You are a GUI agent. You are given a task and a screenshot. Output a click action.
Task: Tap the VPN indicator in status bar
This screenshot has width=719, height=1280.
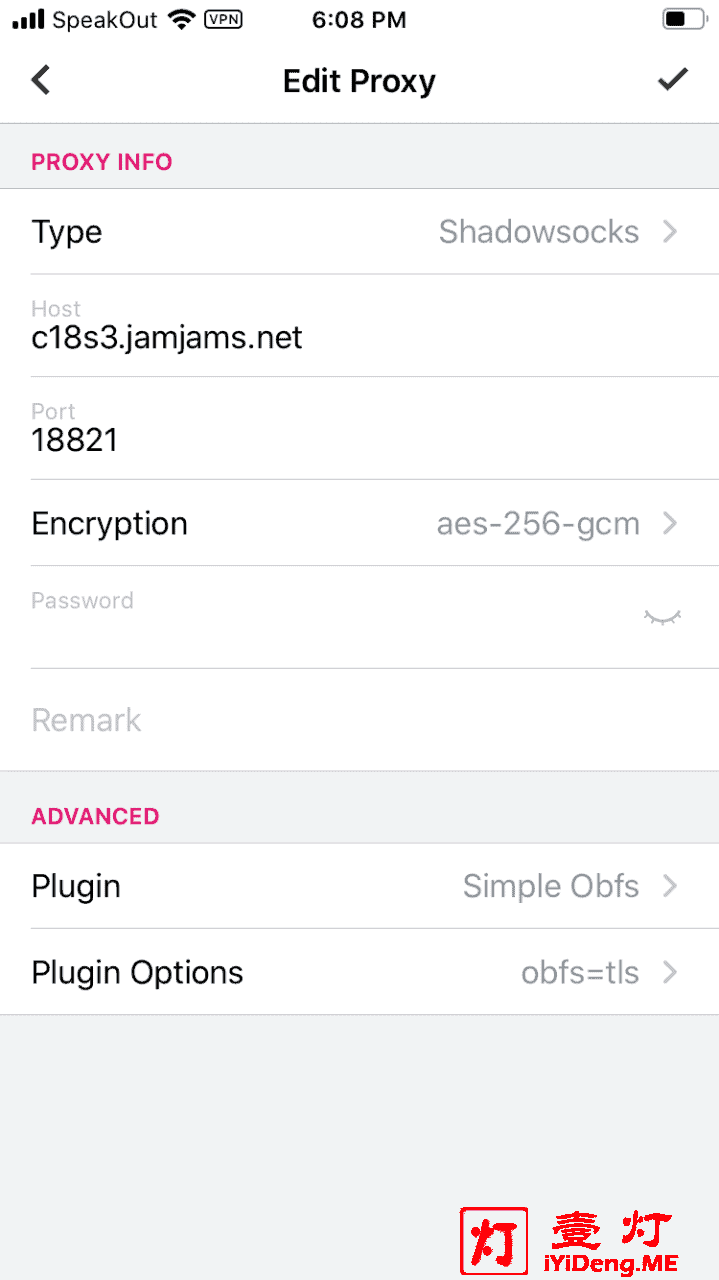coord(222,20)
